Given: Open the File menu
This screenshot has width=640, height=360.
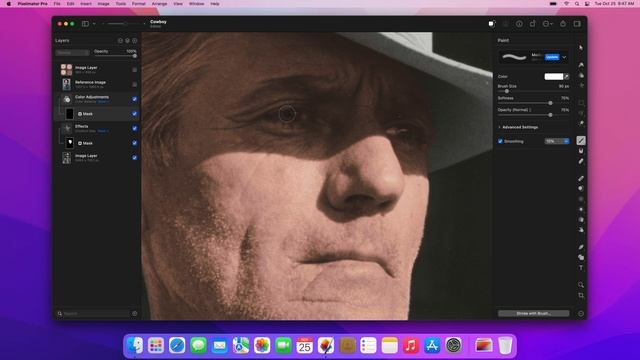Looking at the screenshot, I should [x=57, y=4].
